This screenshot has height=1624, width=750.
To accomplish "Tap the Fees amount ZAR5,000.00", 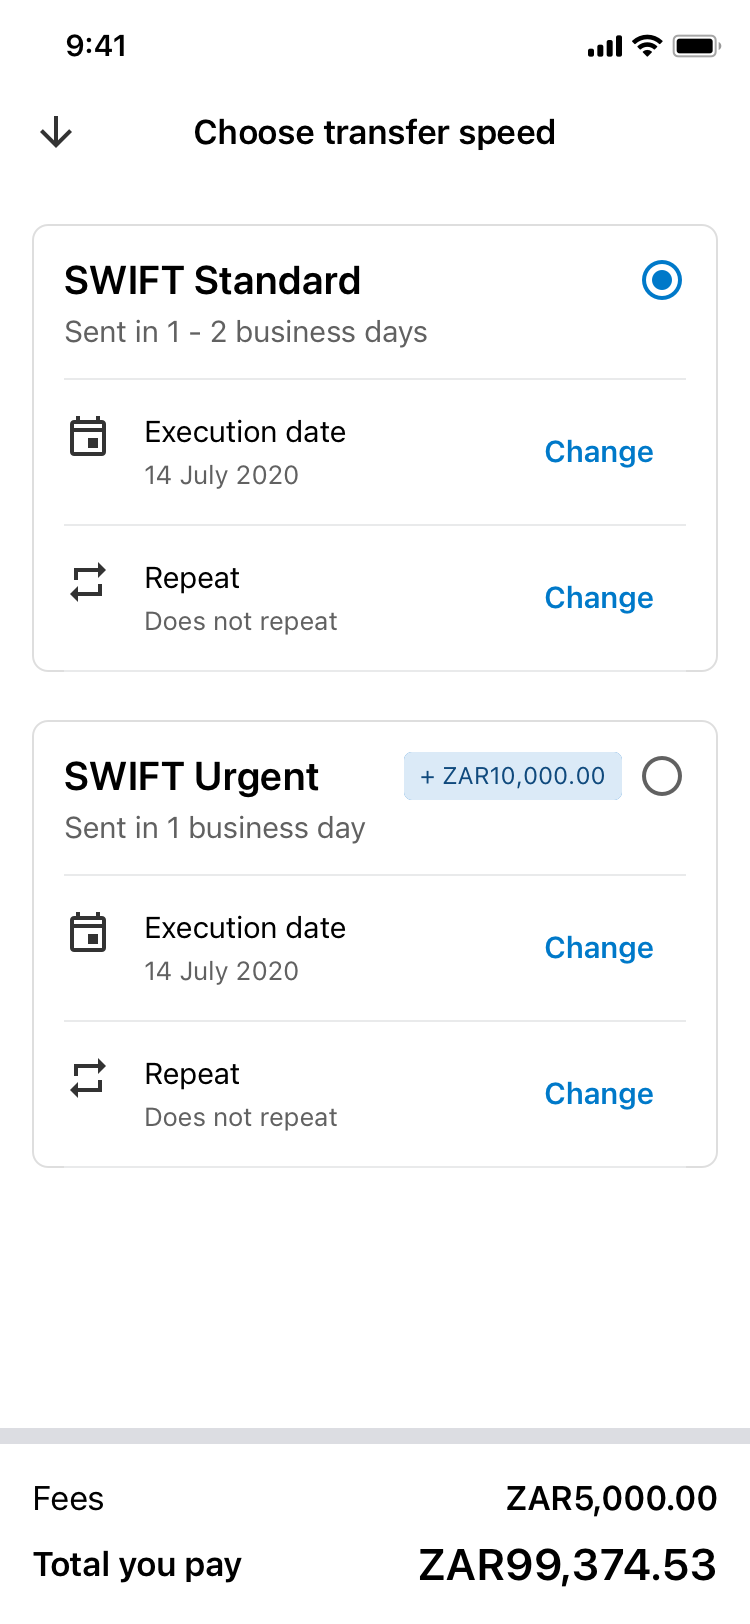I will (611, 1498).
